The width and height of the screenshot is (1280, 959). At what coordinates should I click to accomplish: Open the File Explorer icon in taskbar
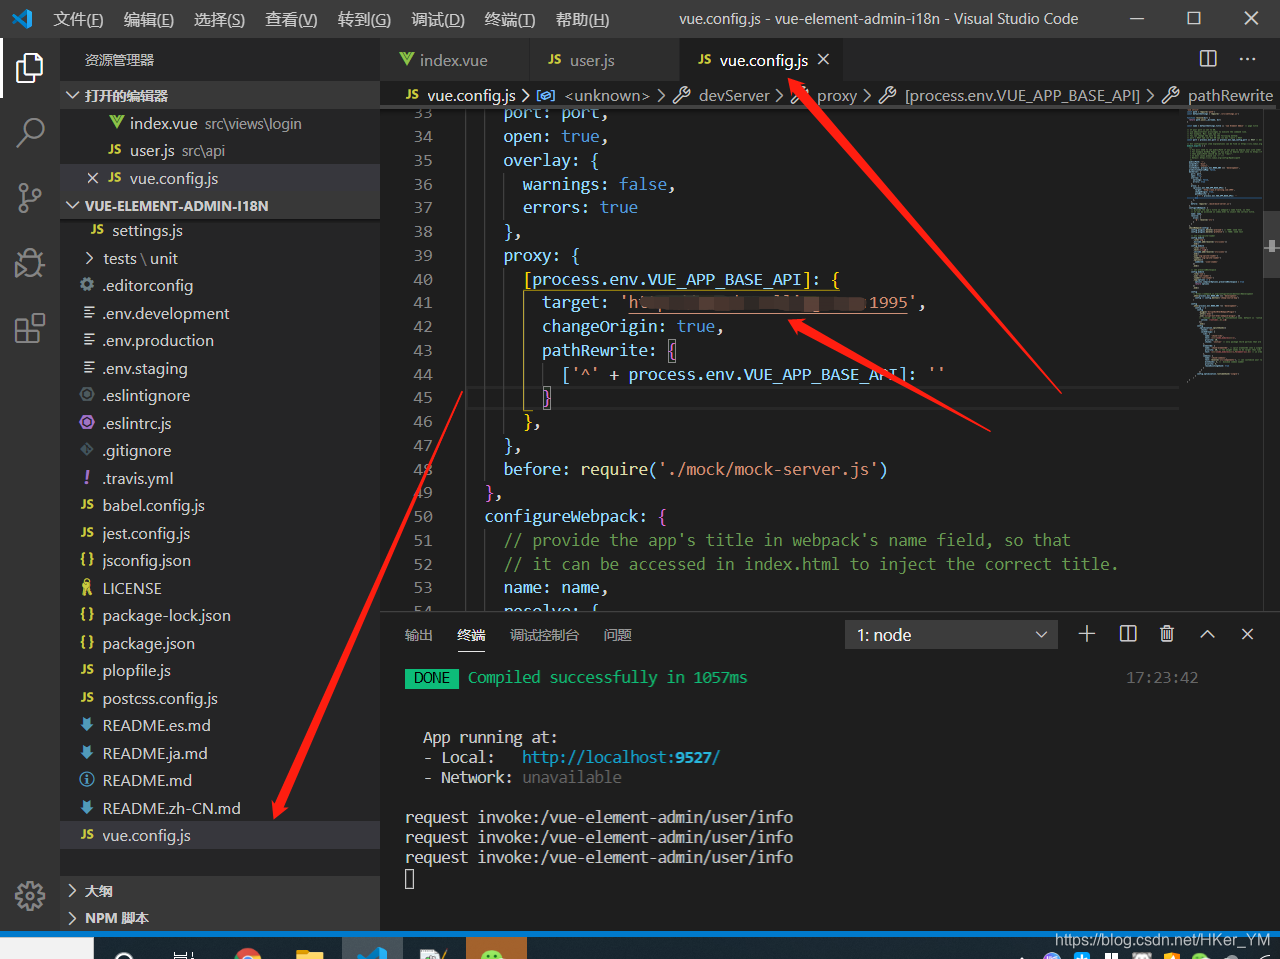tap(310, 952)
